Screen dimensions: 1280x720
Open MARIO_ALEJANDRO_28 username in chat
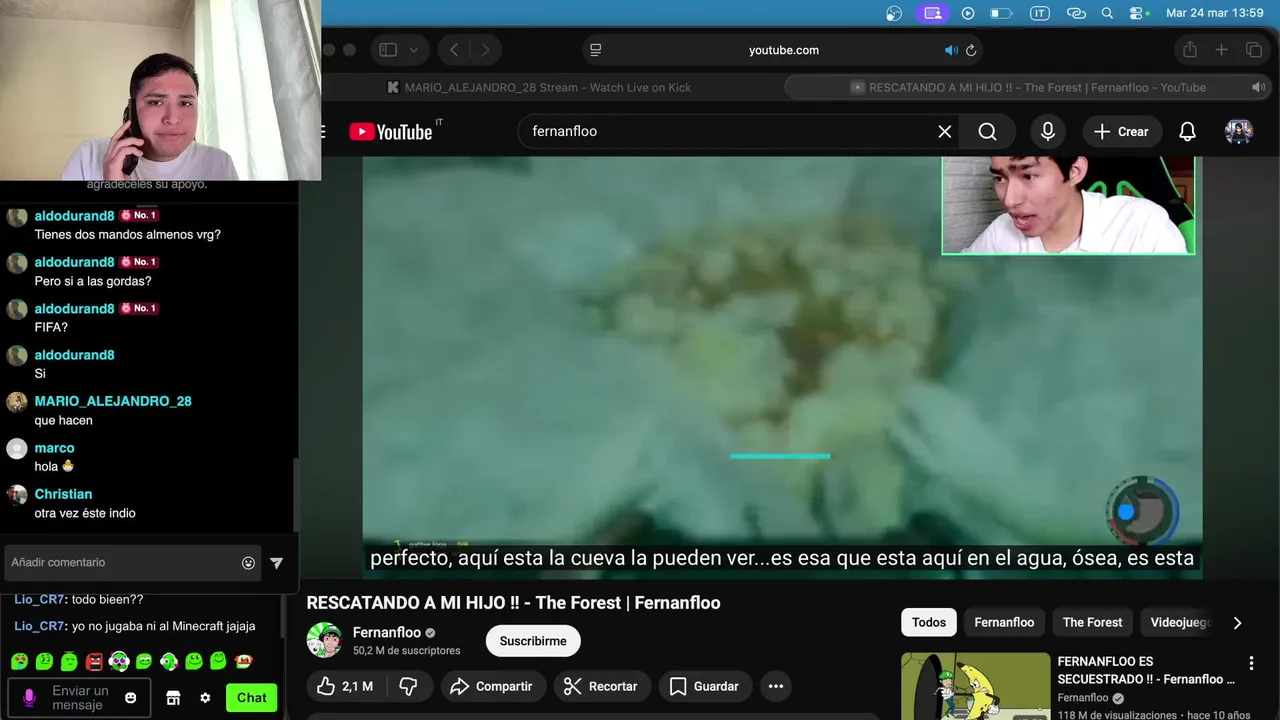tap(113, 401)
